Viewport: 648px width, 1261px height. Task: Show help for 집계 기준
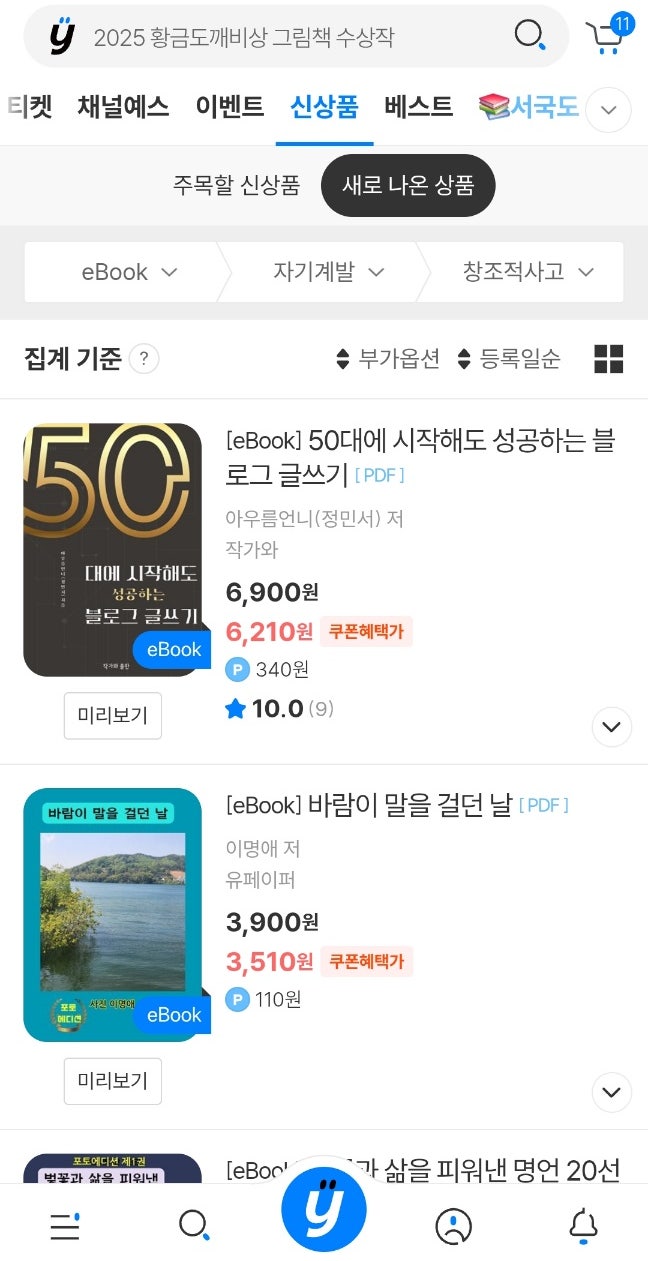[144, 359]
